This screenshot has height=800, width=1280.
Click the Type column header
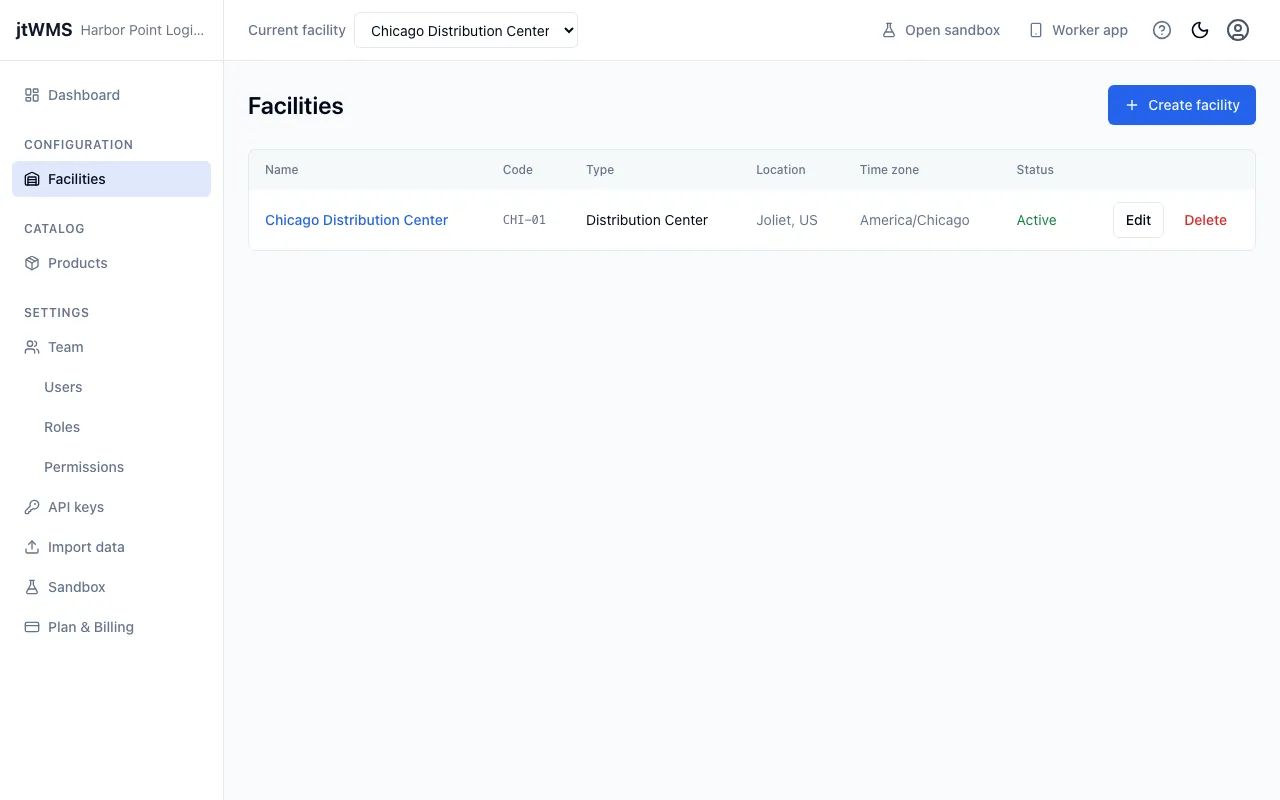[x=600, y=170]
